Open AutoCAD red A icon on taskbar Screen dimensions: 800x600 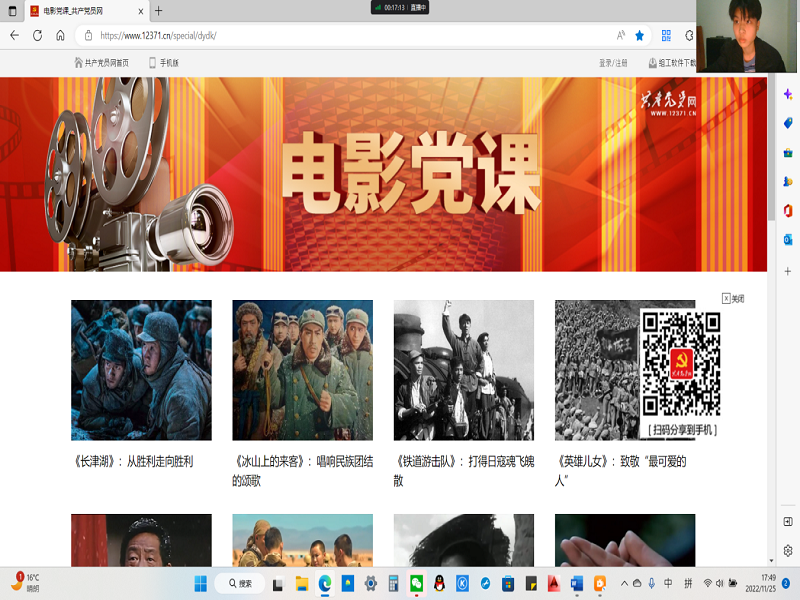click(x=554, y=583)
